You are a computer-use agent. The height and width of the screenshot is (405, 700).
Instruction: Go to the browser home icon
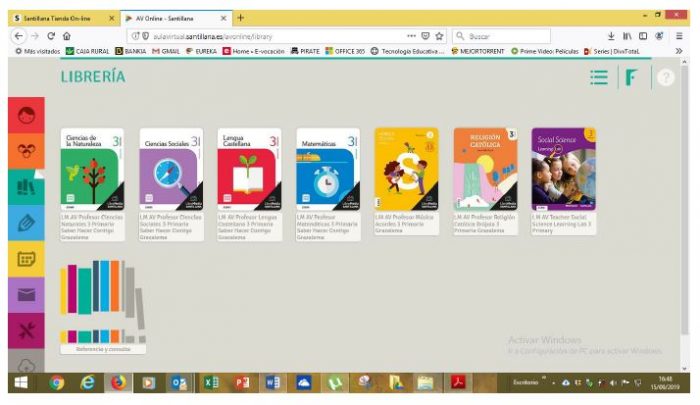coord(67,36)
